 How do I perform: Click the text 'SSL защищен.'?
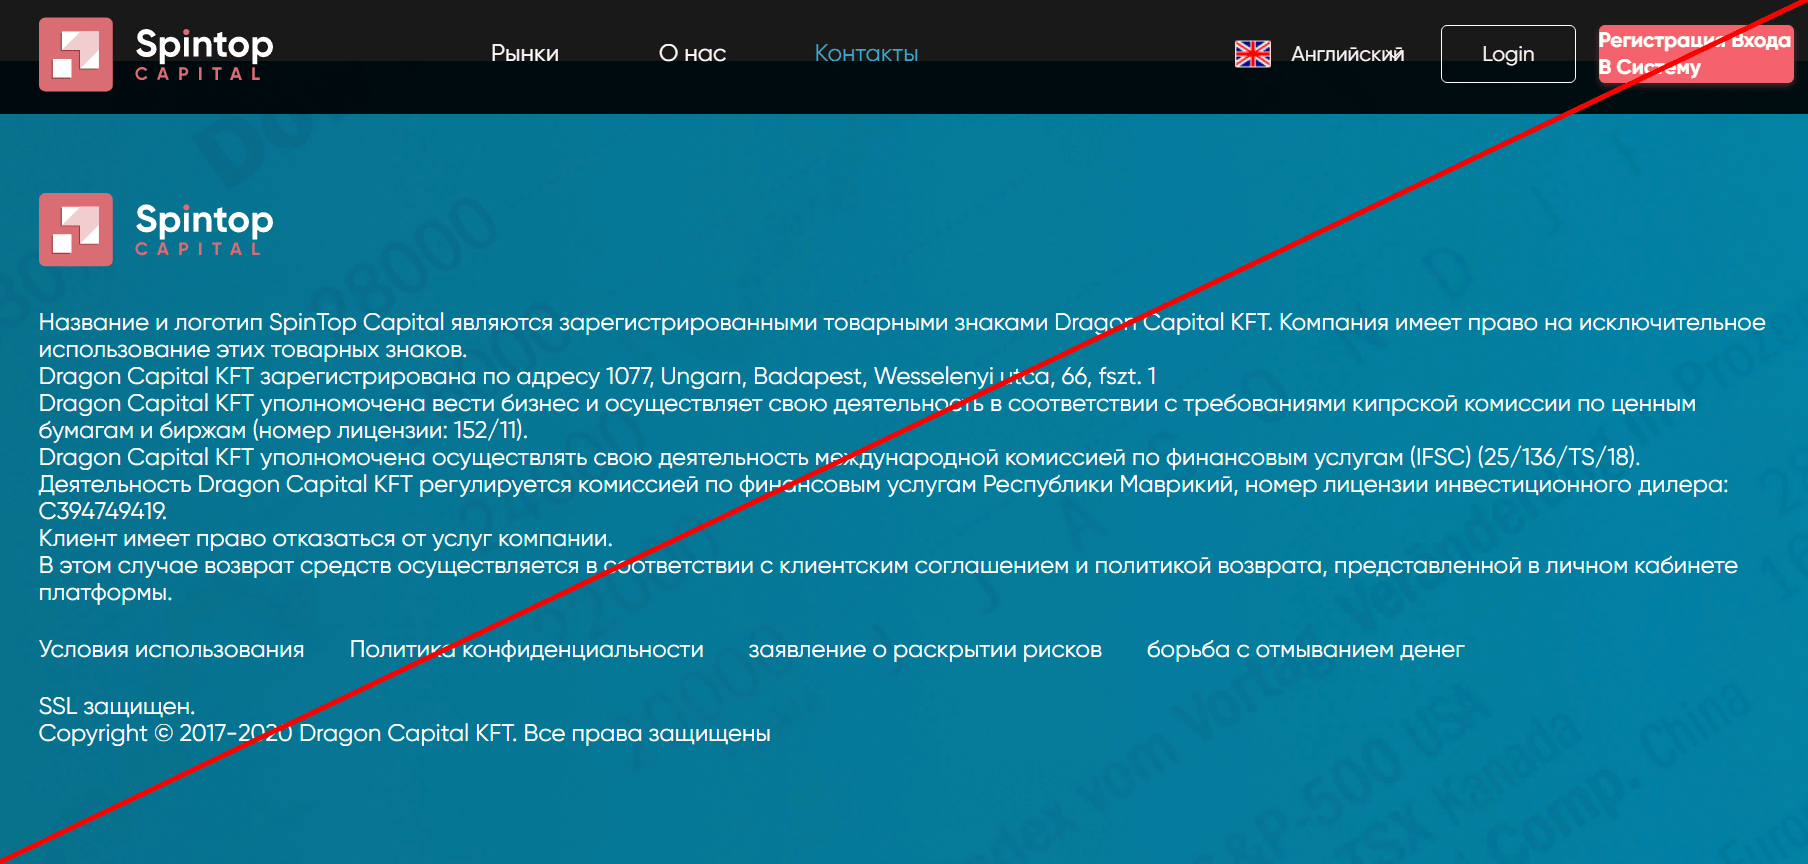[x=117, y=707]
